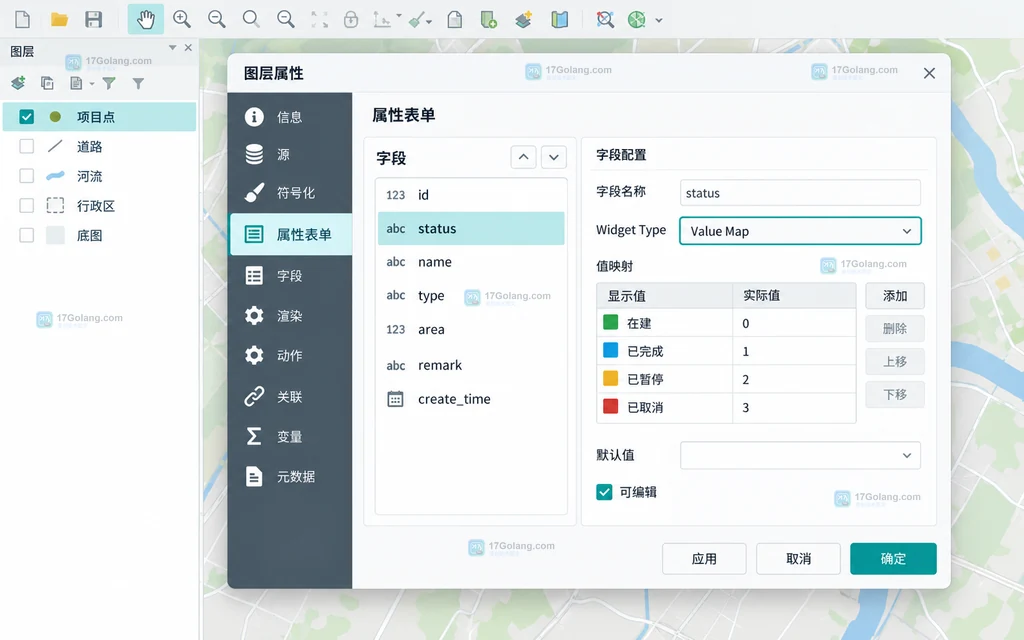Select the Pan hand tool
The image size is (1024, 640).
click(x=145, y=20)
